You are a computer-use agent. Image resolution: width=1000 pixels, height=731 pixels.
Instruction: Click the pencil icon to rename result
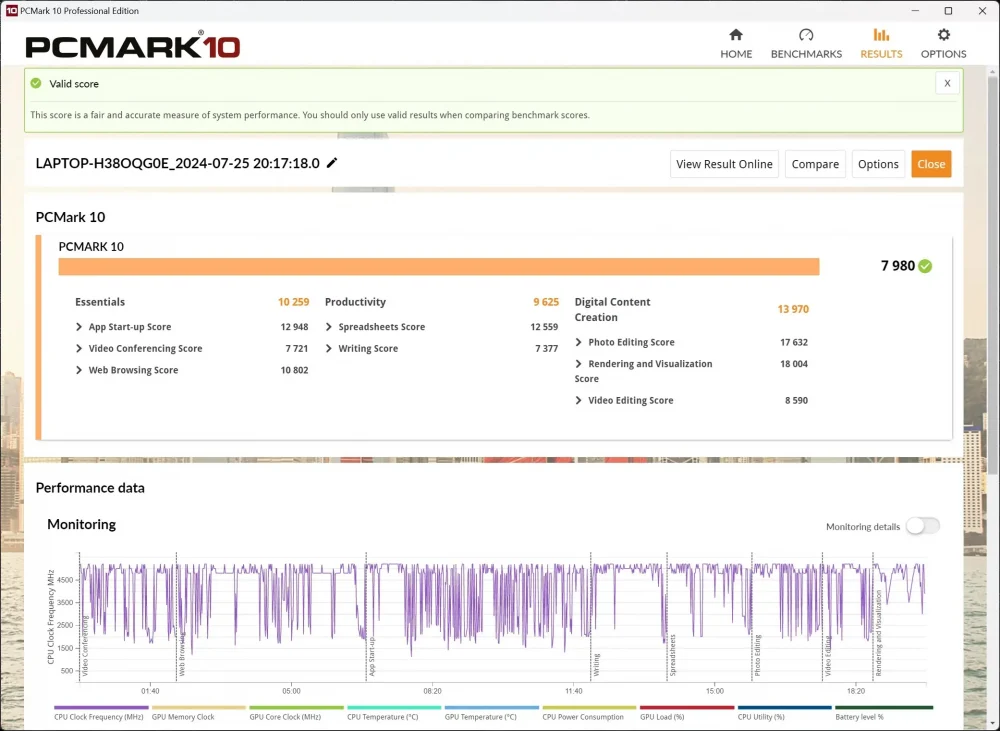332,163
